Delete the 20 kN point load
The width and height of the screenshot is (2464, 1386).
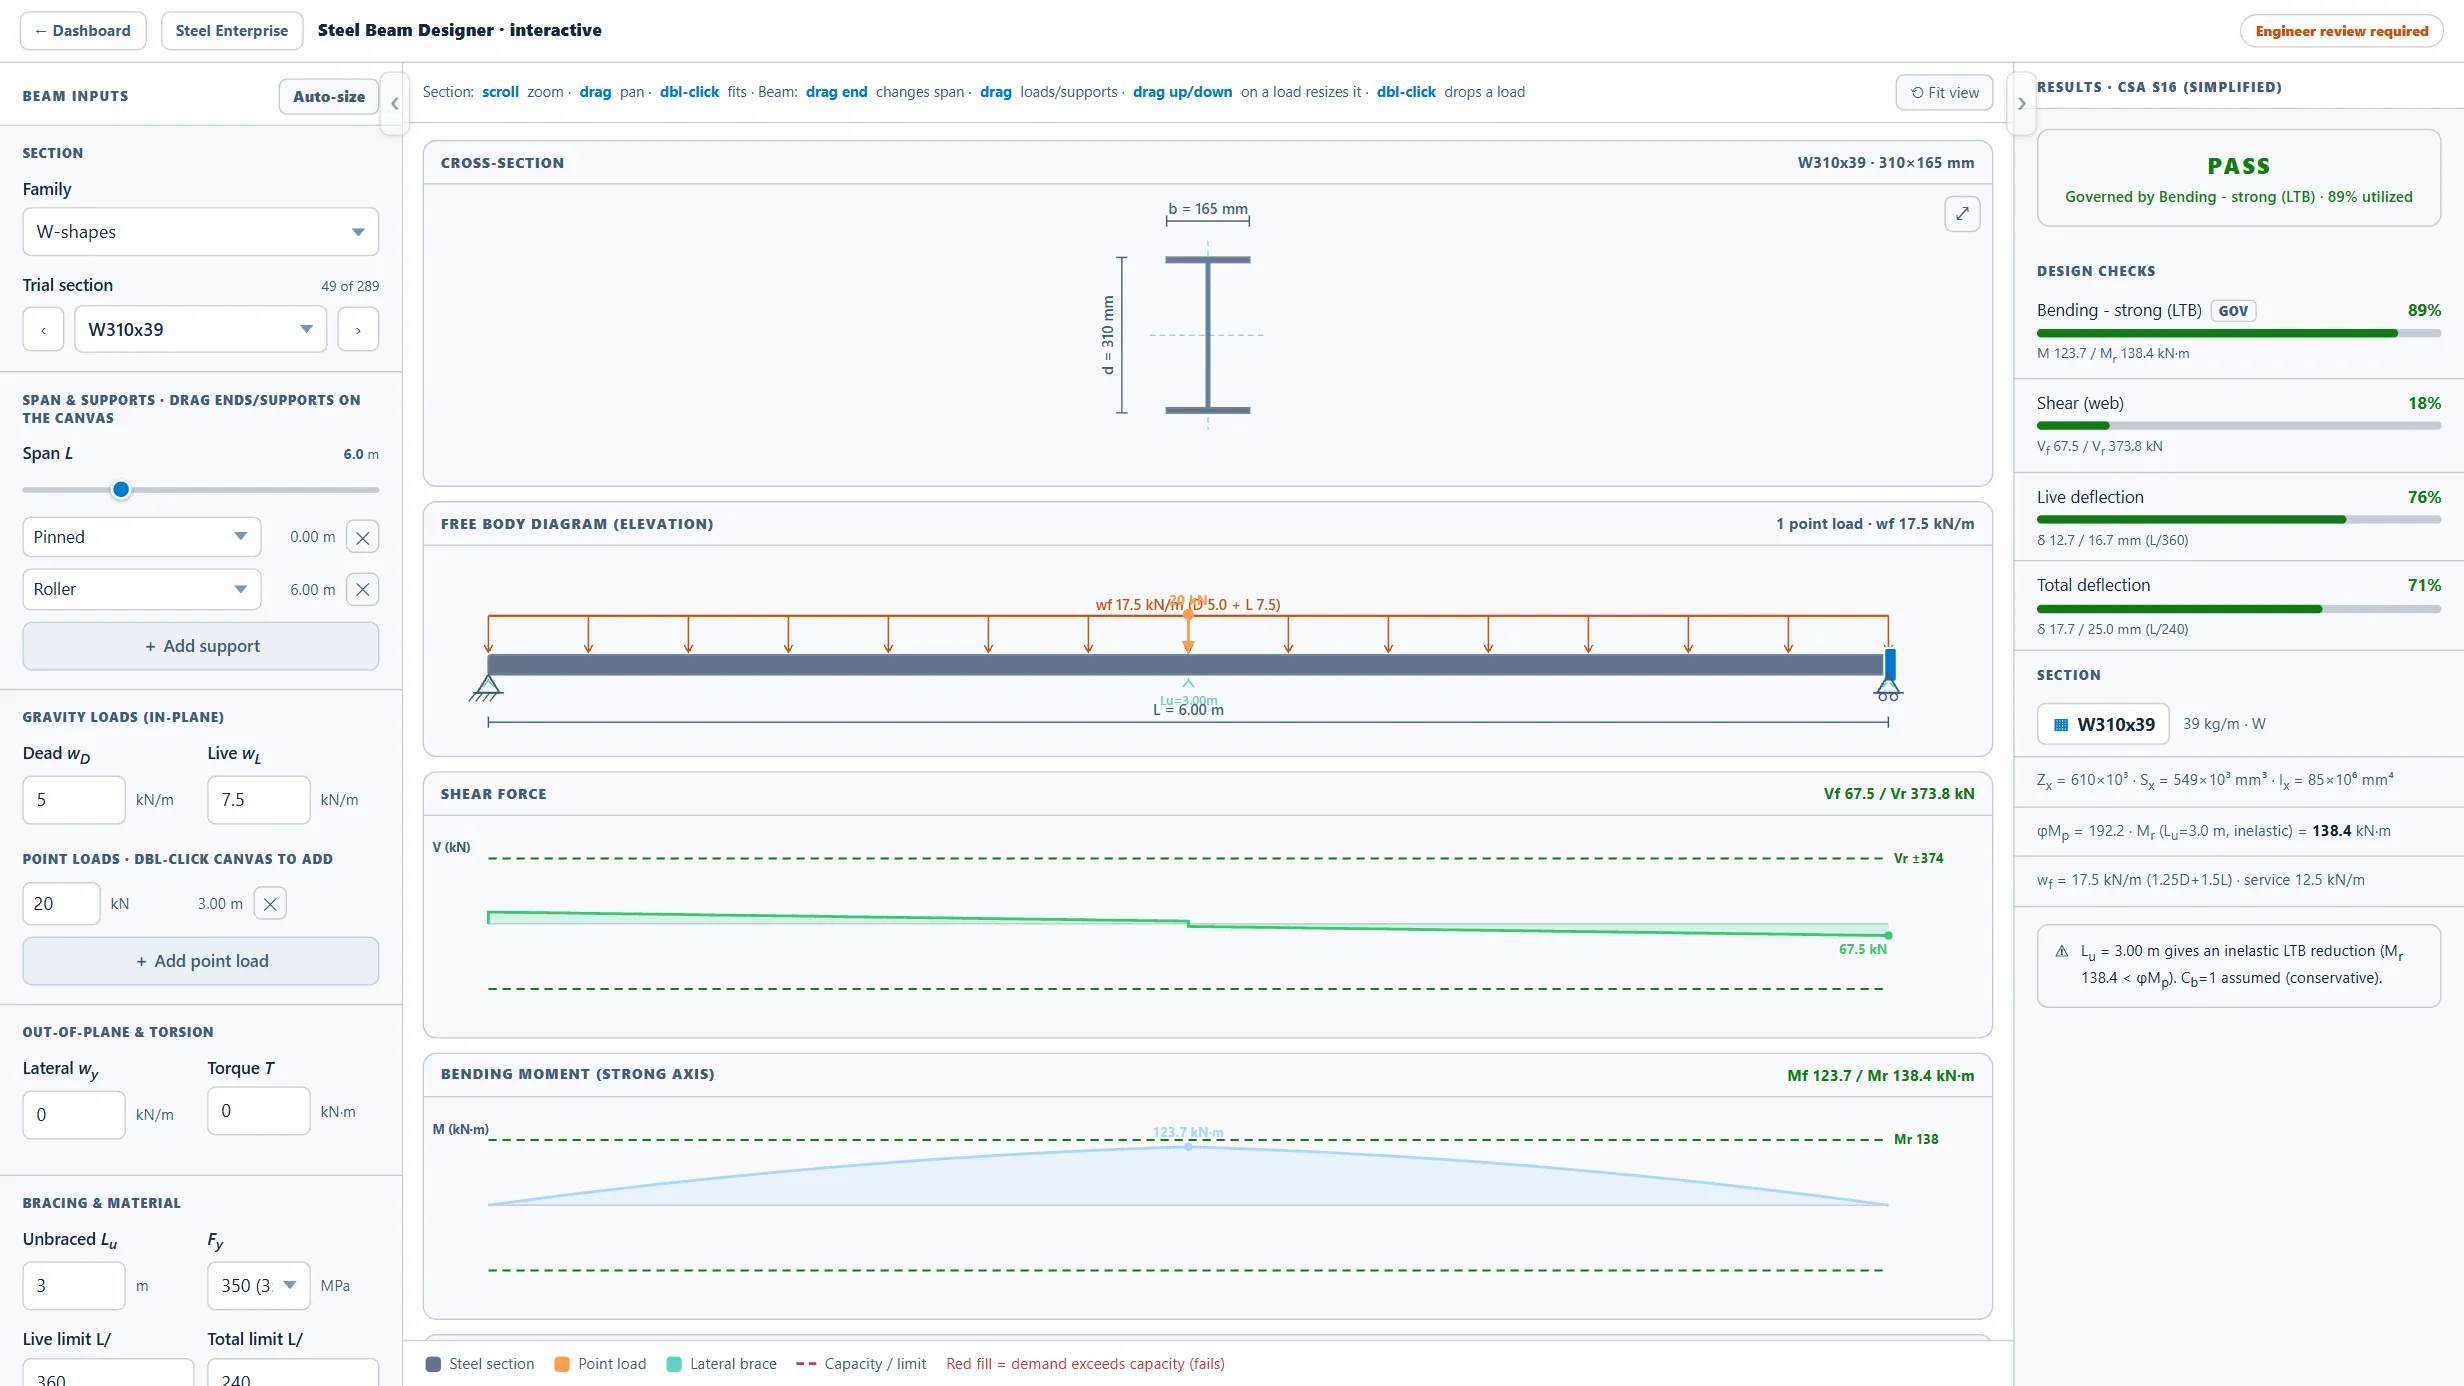point(270,904)
